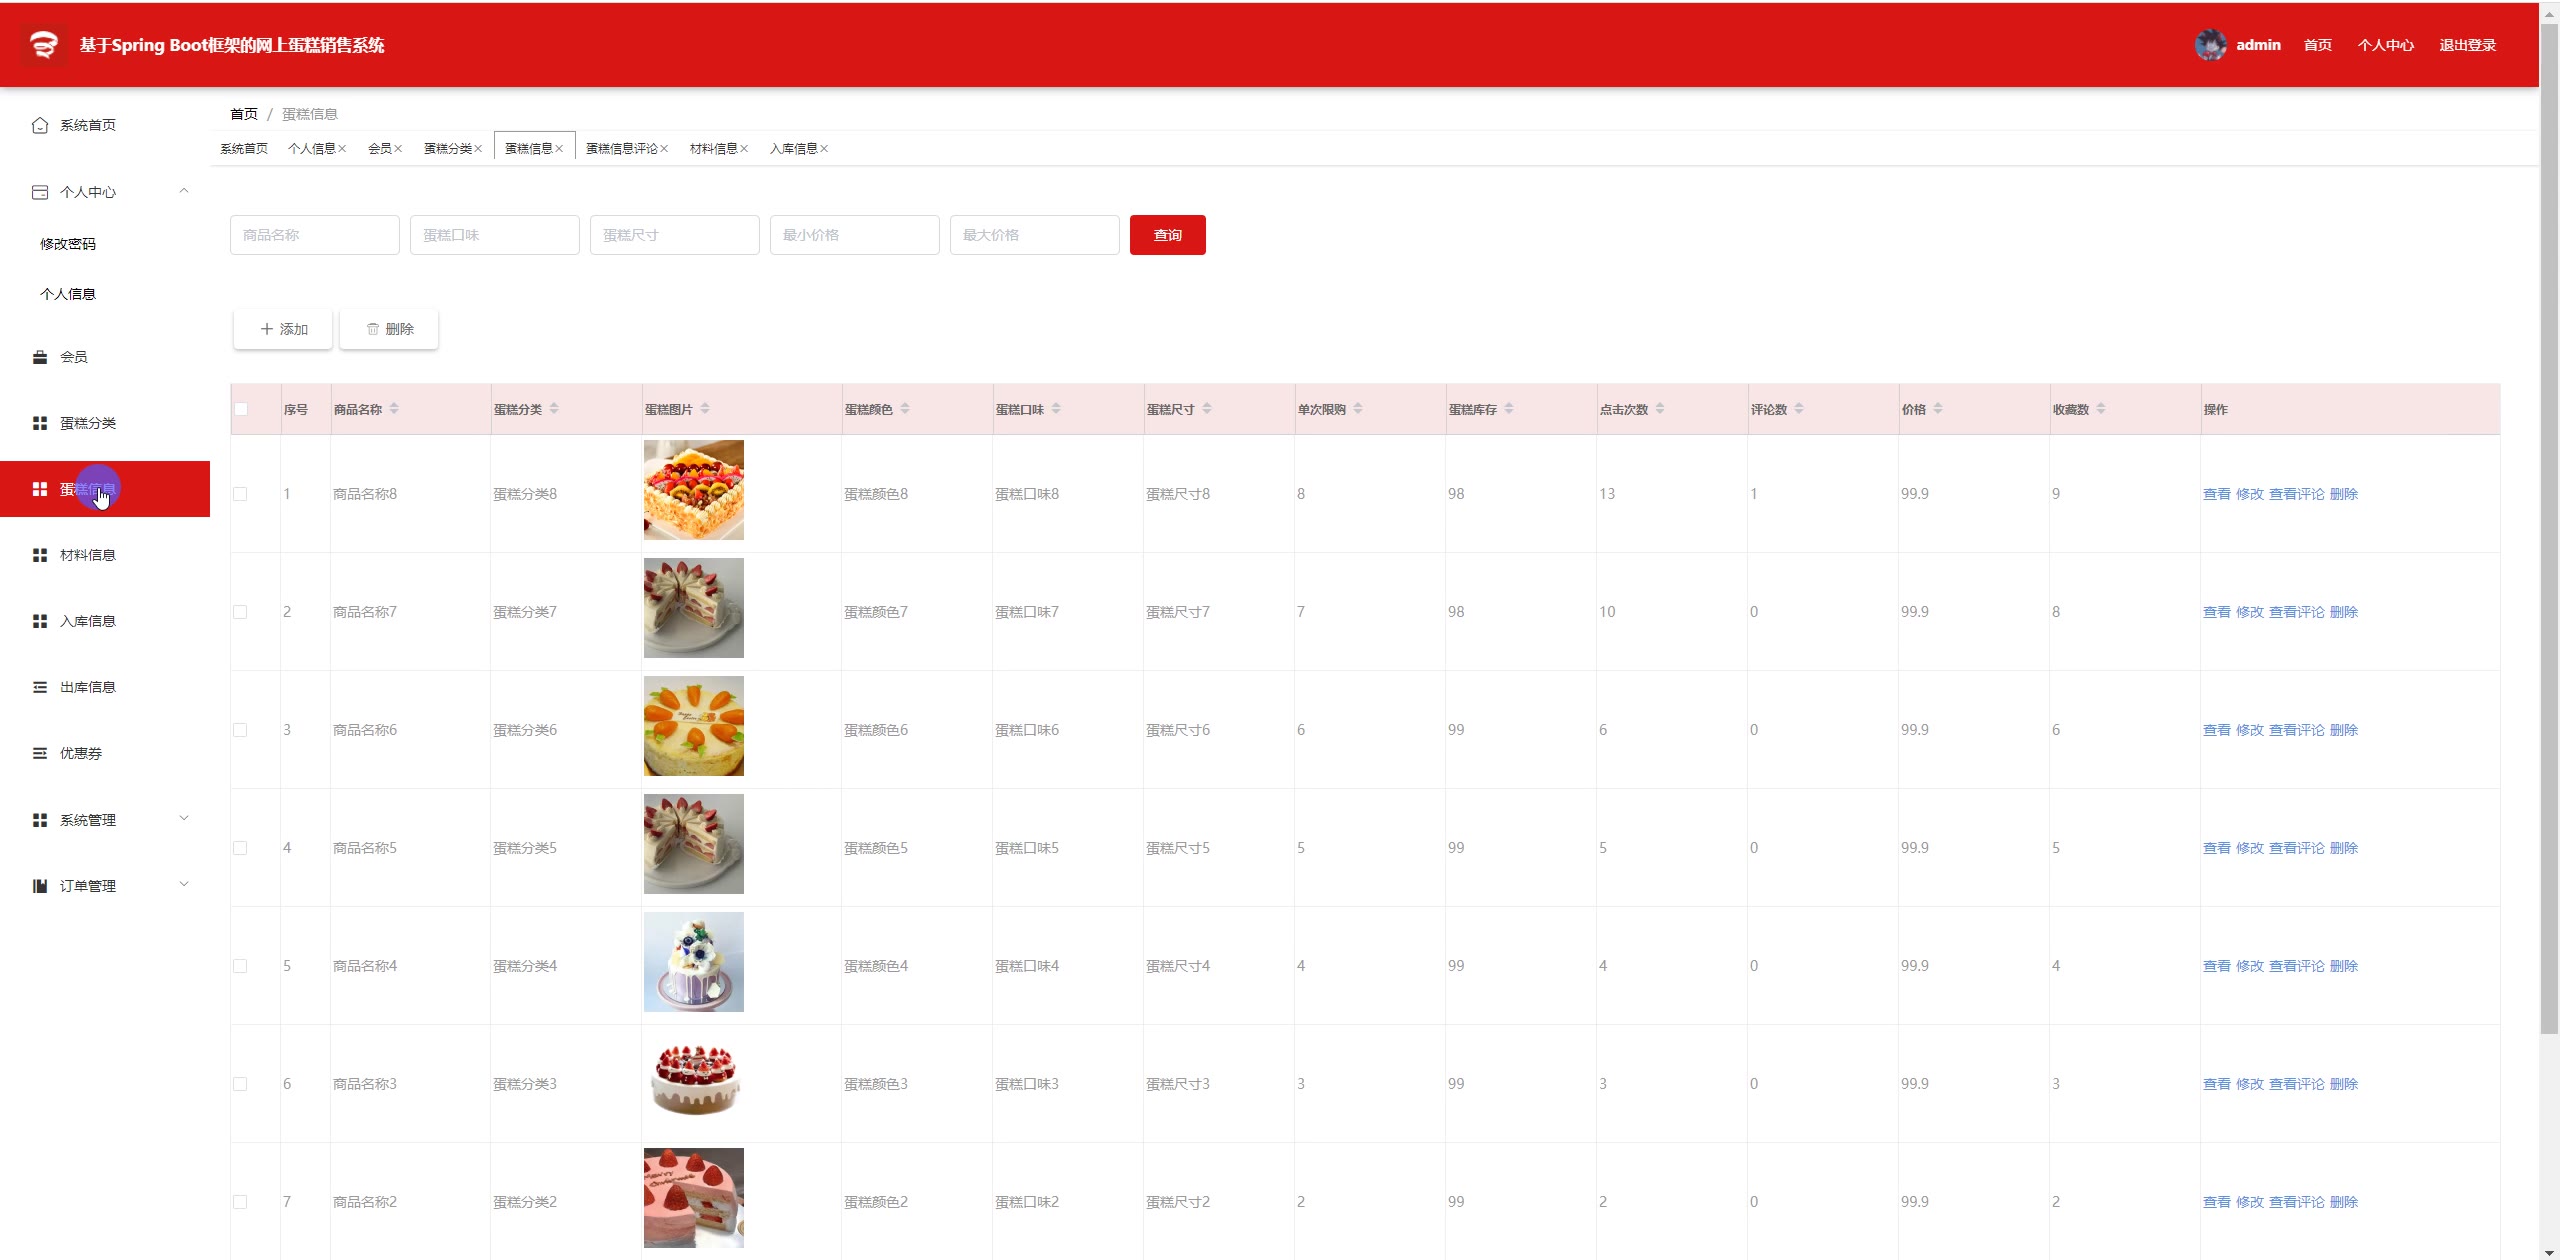Close the 蛋糕分类 tab with its x
The height and width of the screenshot is (1260, 2560).
pyautogui.click(x=478, y=149)
